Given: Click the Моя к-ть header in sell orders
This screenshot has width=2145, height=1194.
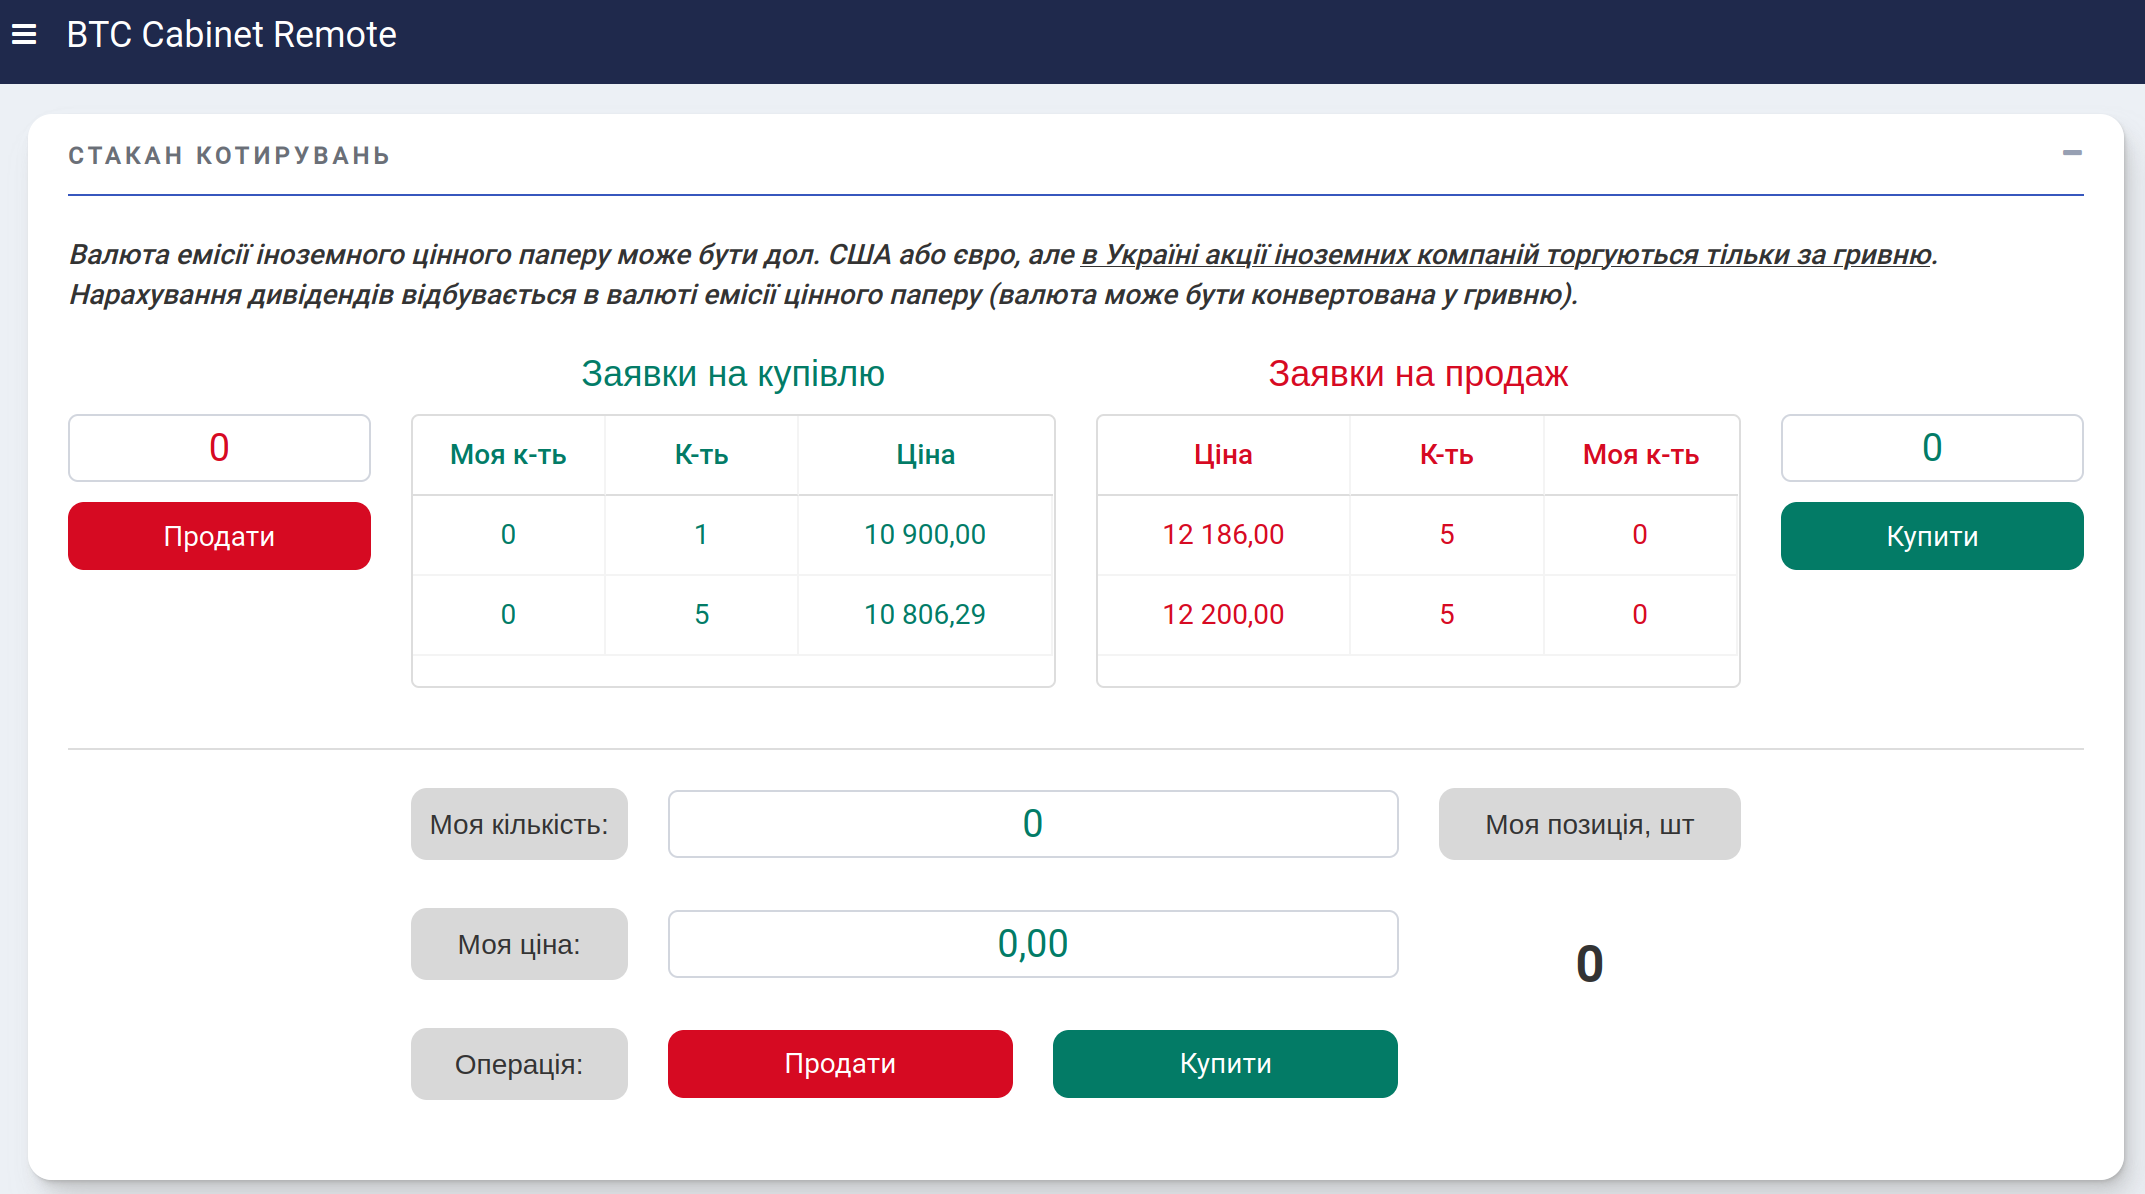Looking at the screenshot, I should [x=1640, y=455].
